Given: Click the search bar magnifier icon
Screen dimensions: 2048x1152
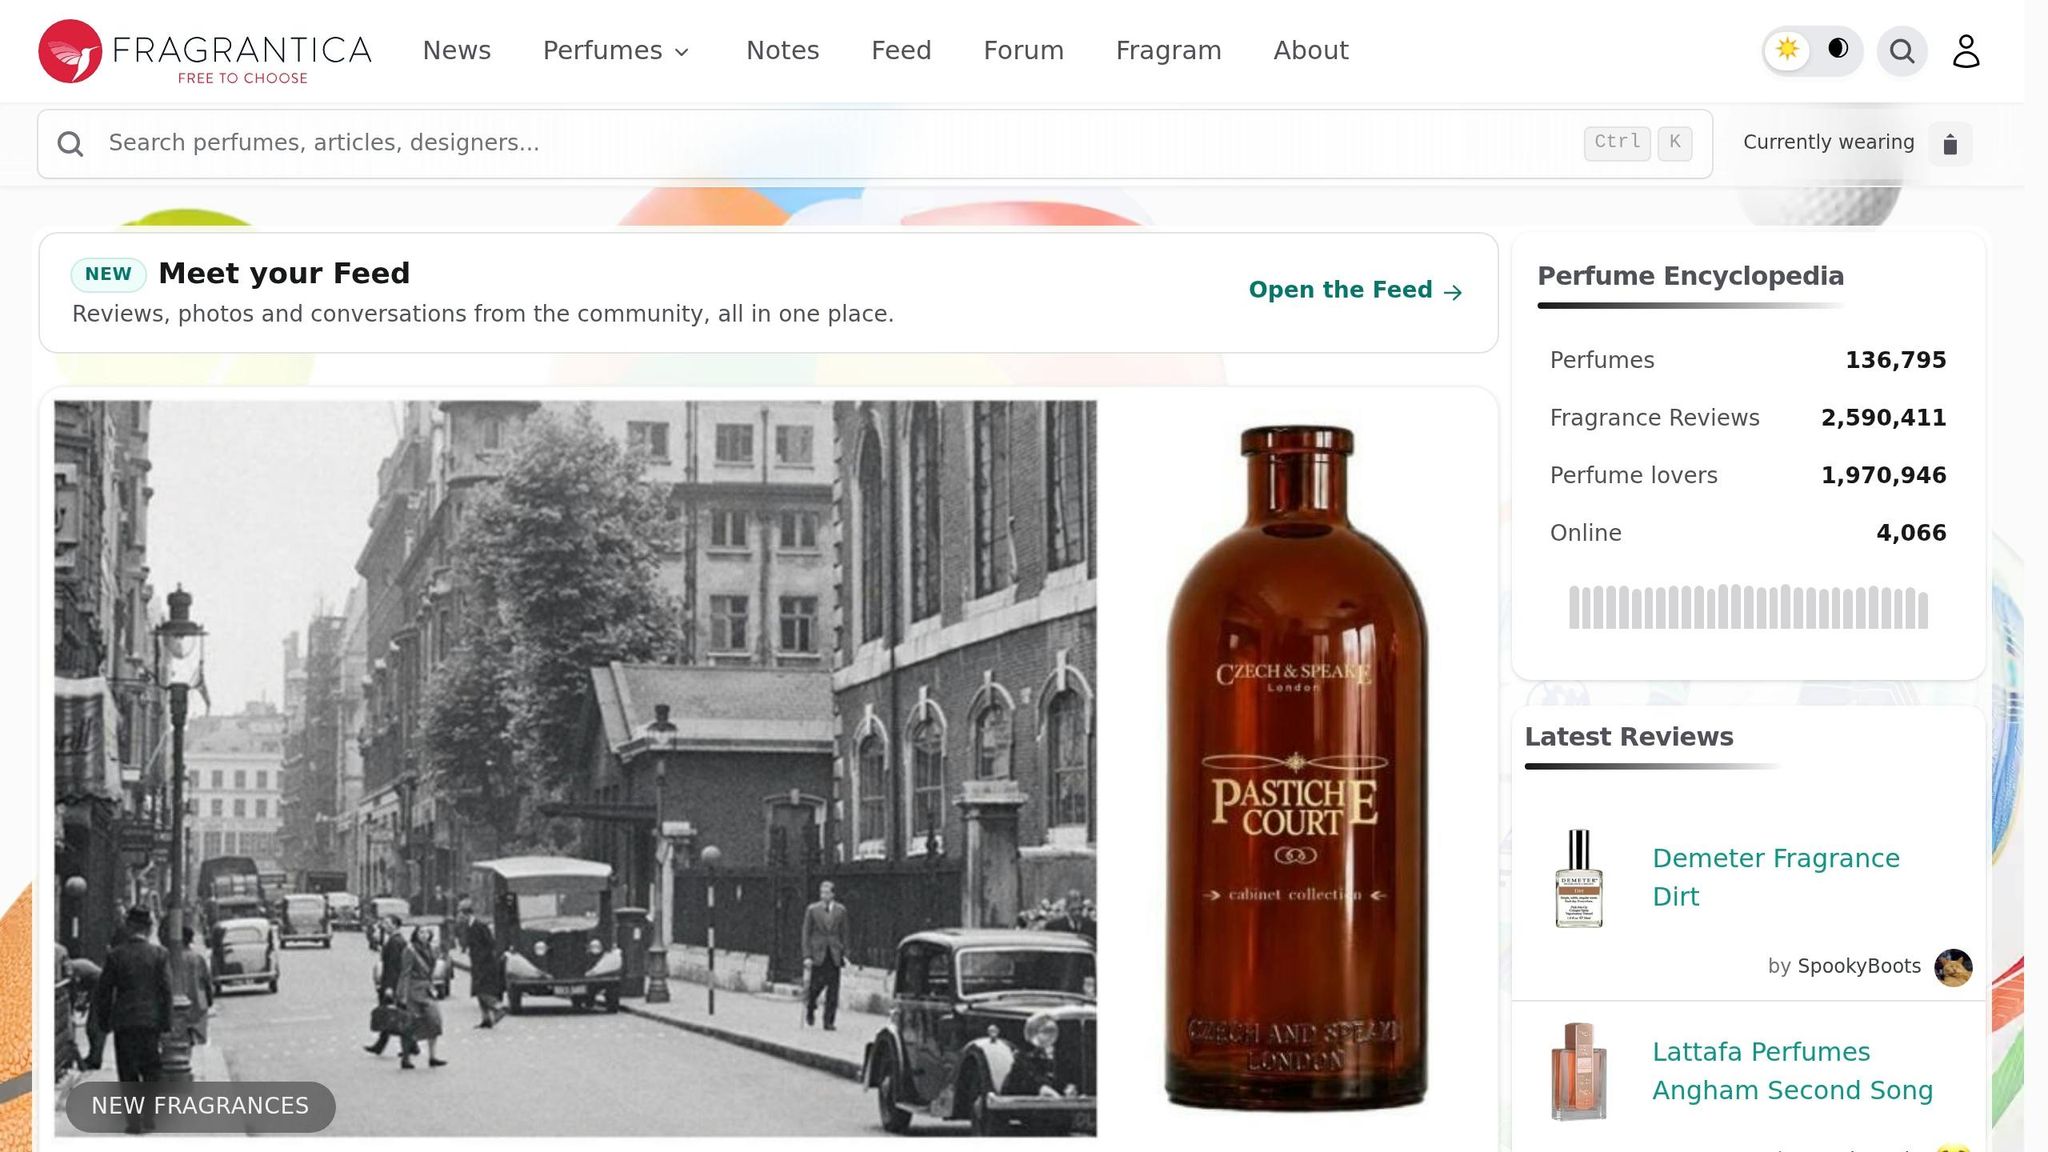Looking at the screenshot, I should click(70, 144).
